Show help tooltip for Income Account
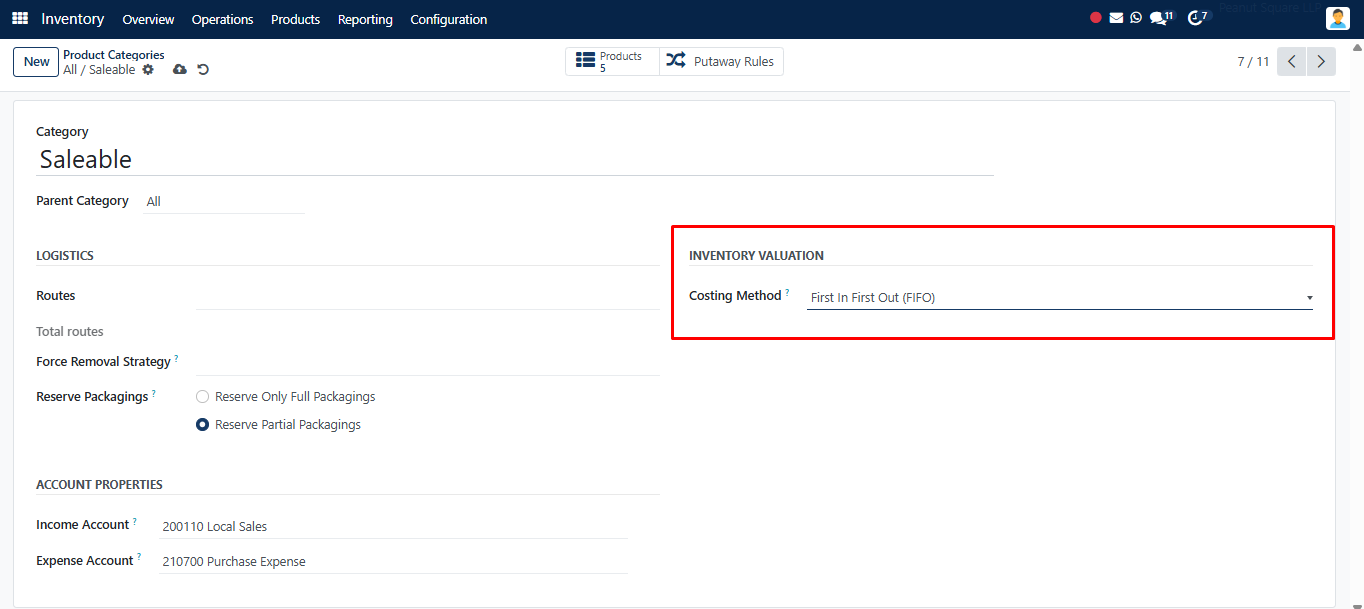 (x=135, y=521)
